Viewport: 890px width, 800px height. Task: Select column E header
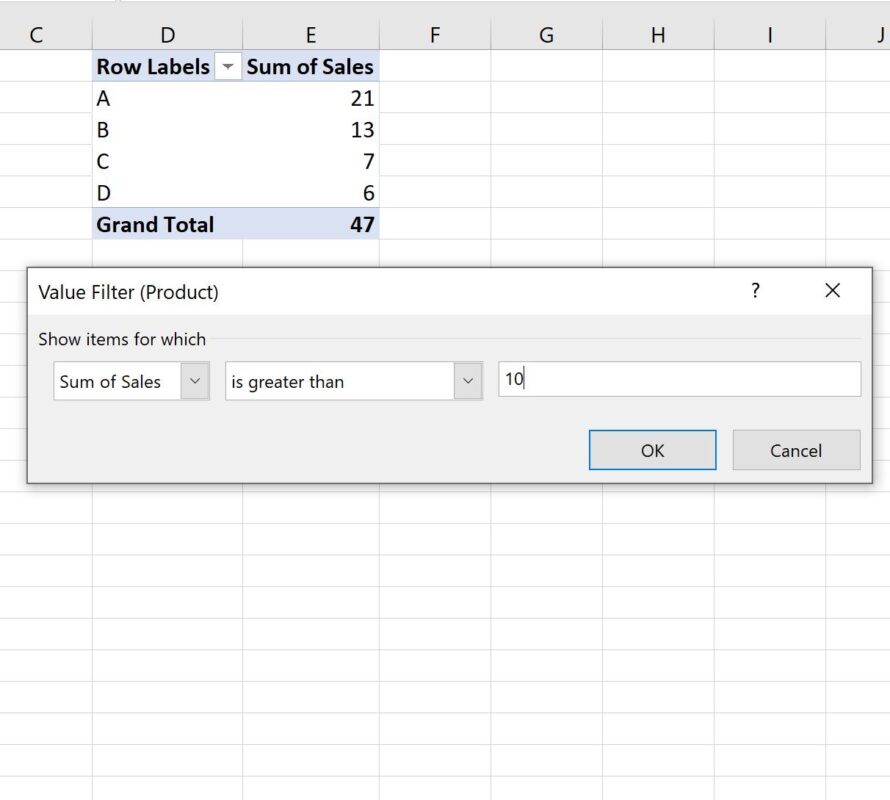tap(310, 35)
